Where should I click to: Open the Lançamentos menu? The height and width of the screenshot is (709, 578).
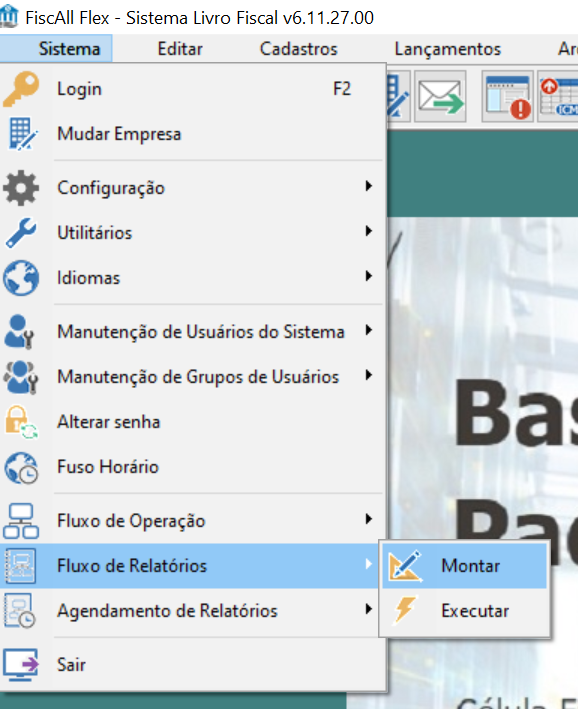[448, 49]
